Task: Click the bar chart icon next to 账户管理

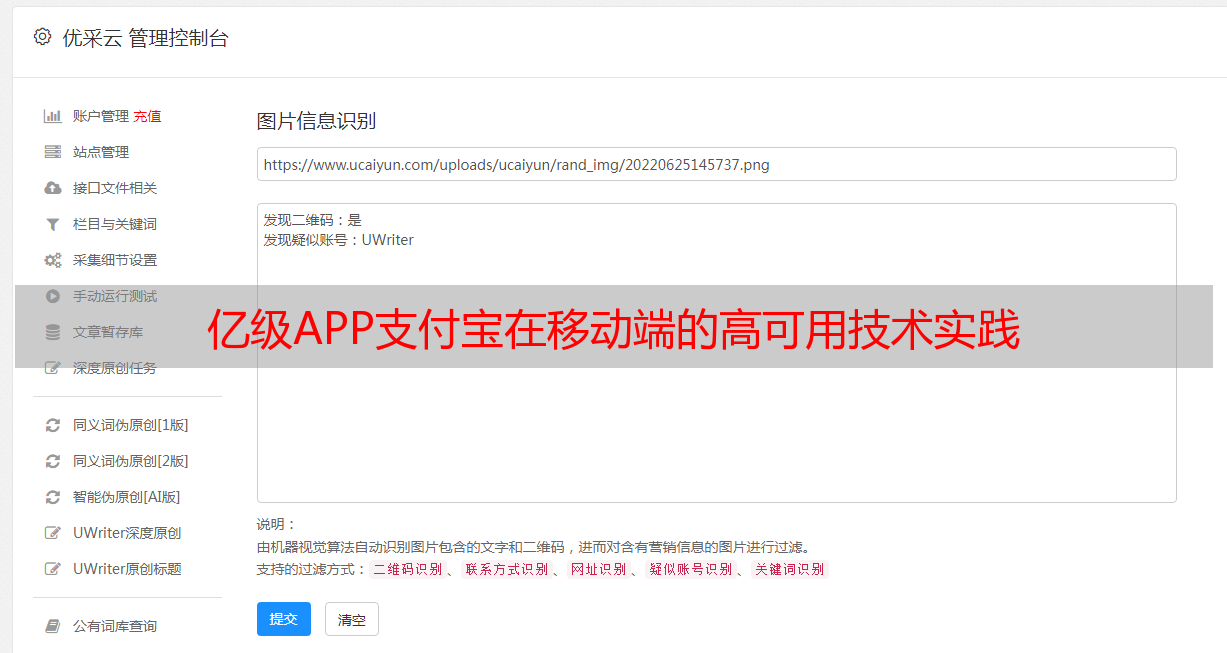Action: 53,116
